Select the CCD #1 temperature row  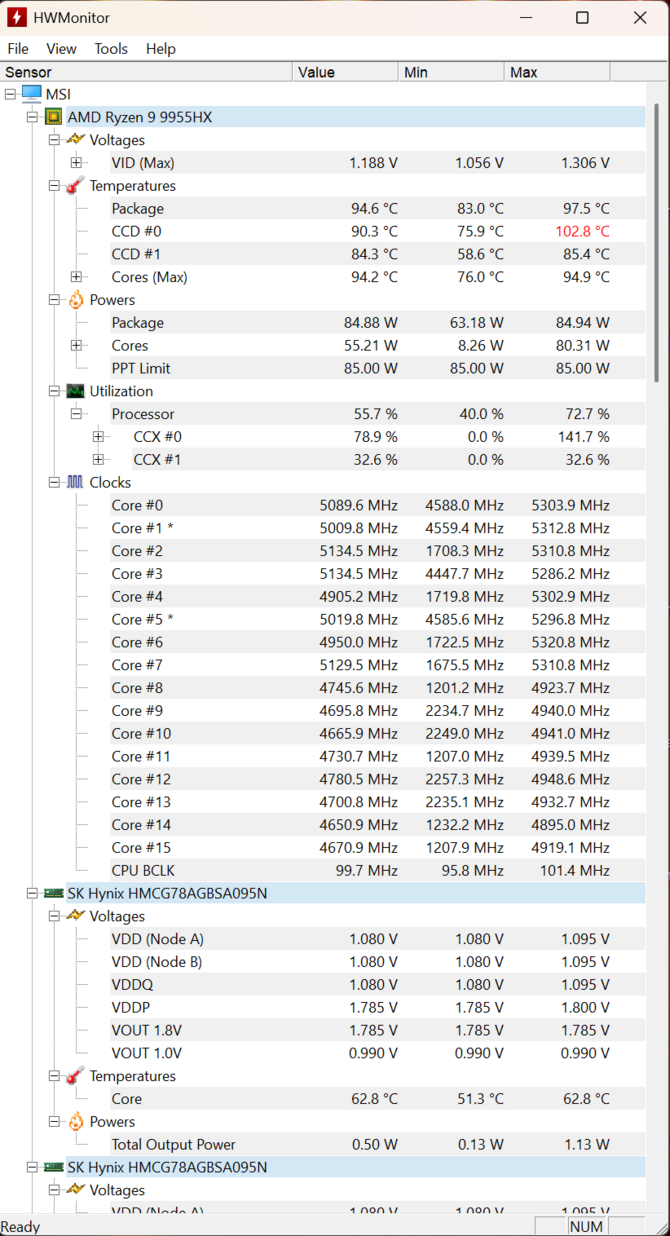click(378, 254)
